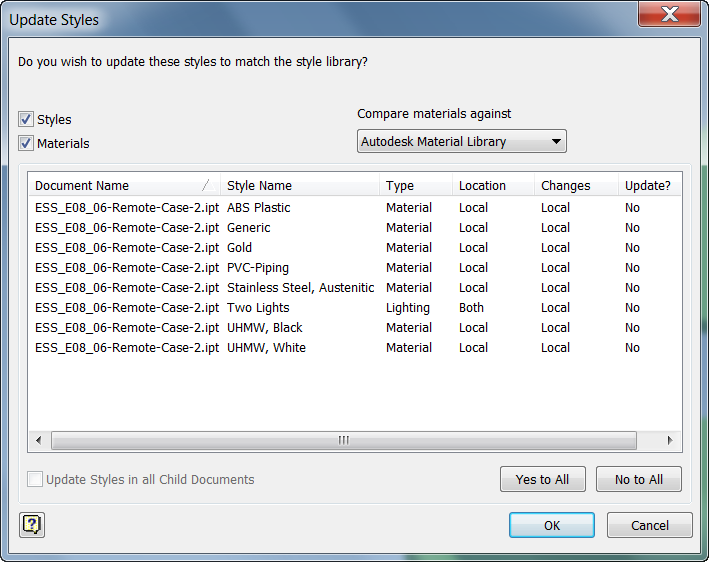This screenshot has width=709, height=562.
Task: Open the Autodesk Material Library dropdown
Action: [462, 142]
